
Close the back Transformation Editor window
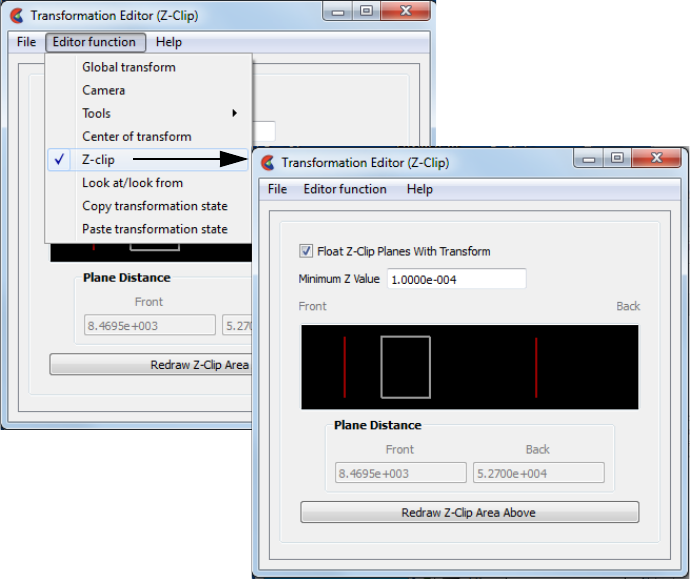click(405, 11)
